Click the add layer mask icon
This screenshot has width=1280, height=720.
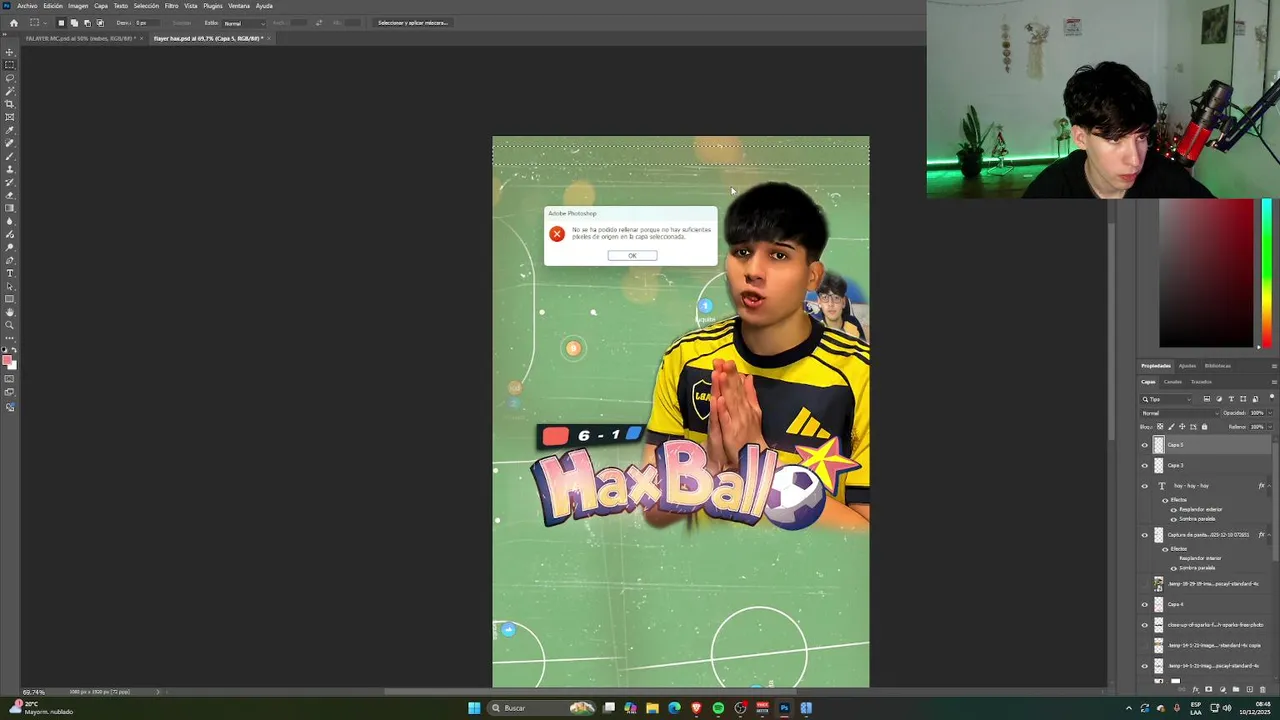click(1208, 690)
